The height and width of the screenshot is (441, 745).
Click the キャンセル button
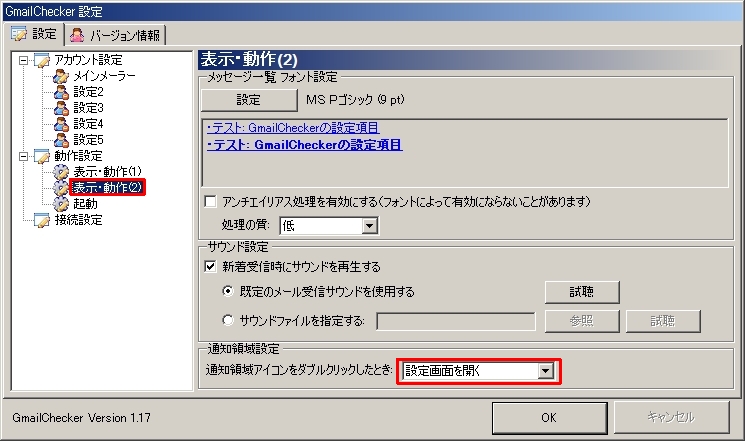click(x=671, y=418)
